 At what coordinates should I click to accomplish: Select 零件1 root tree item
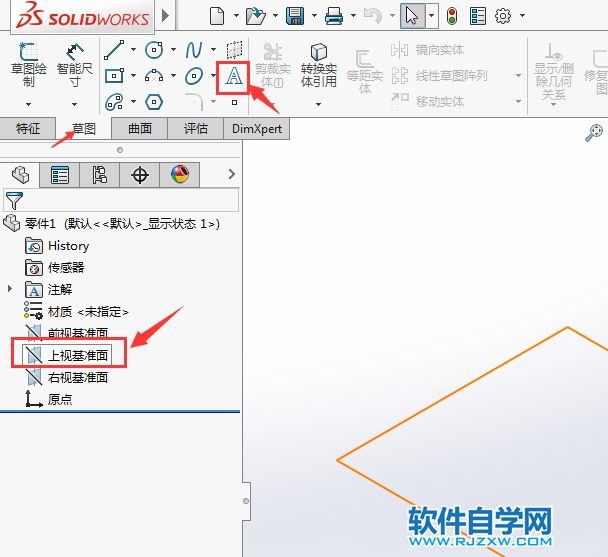(x=112, y=224)
